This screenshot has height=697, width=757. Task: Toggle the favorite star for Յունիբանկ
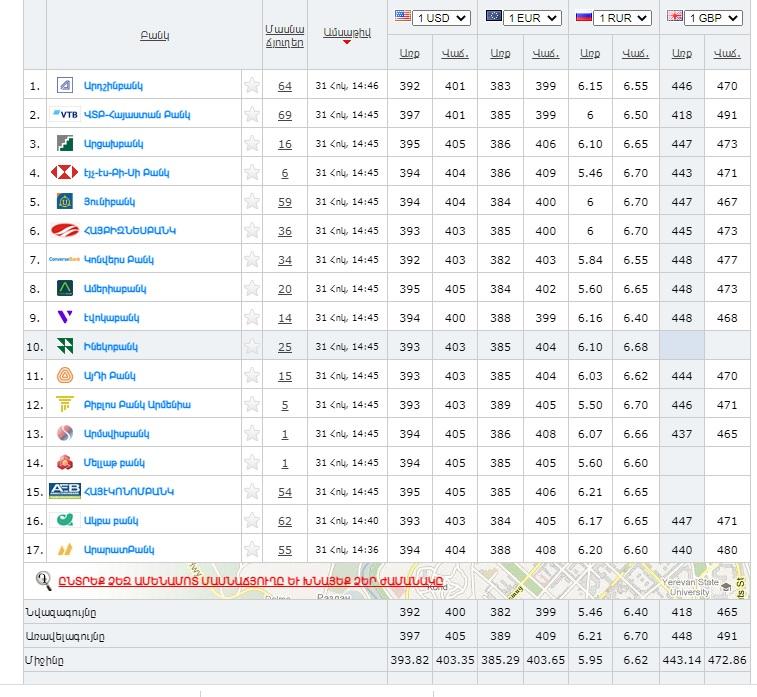pos(252,202)
